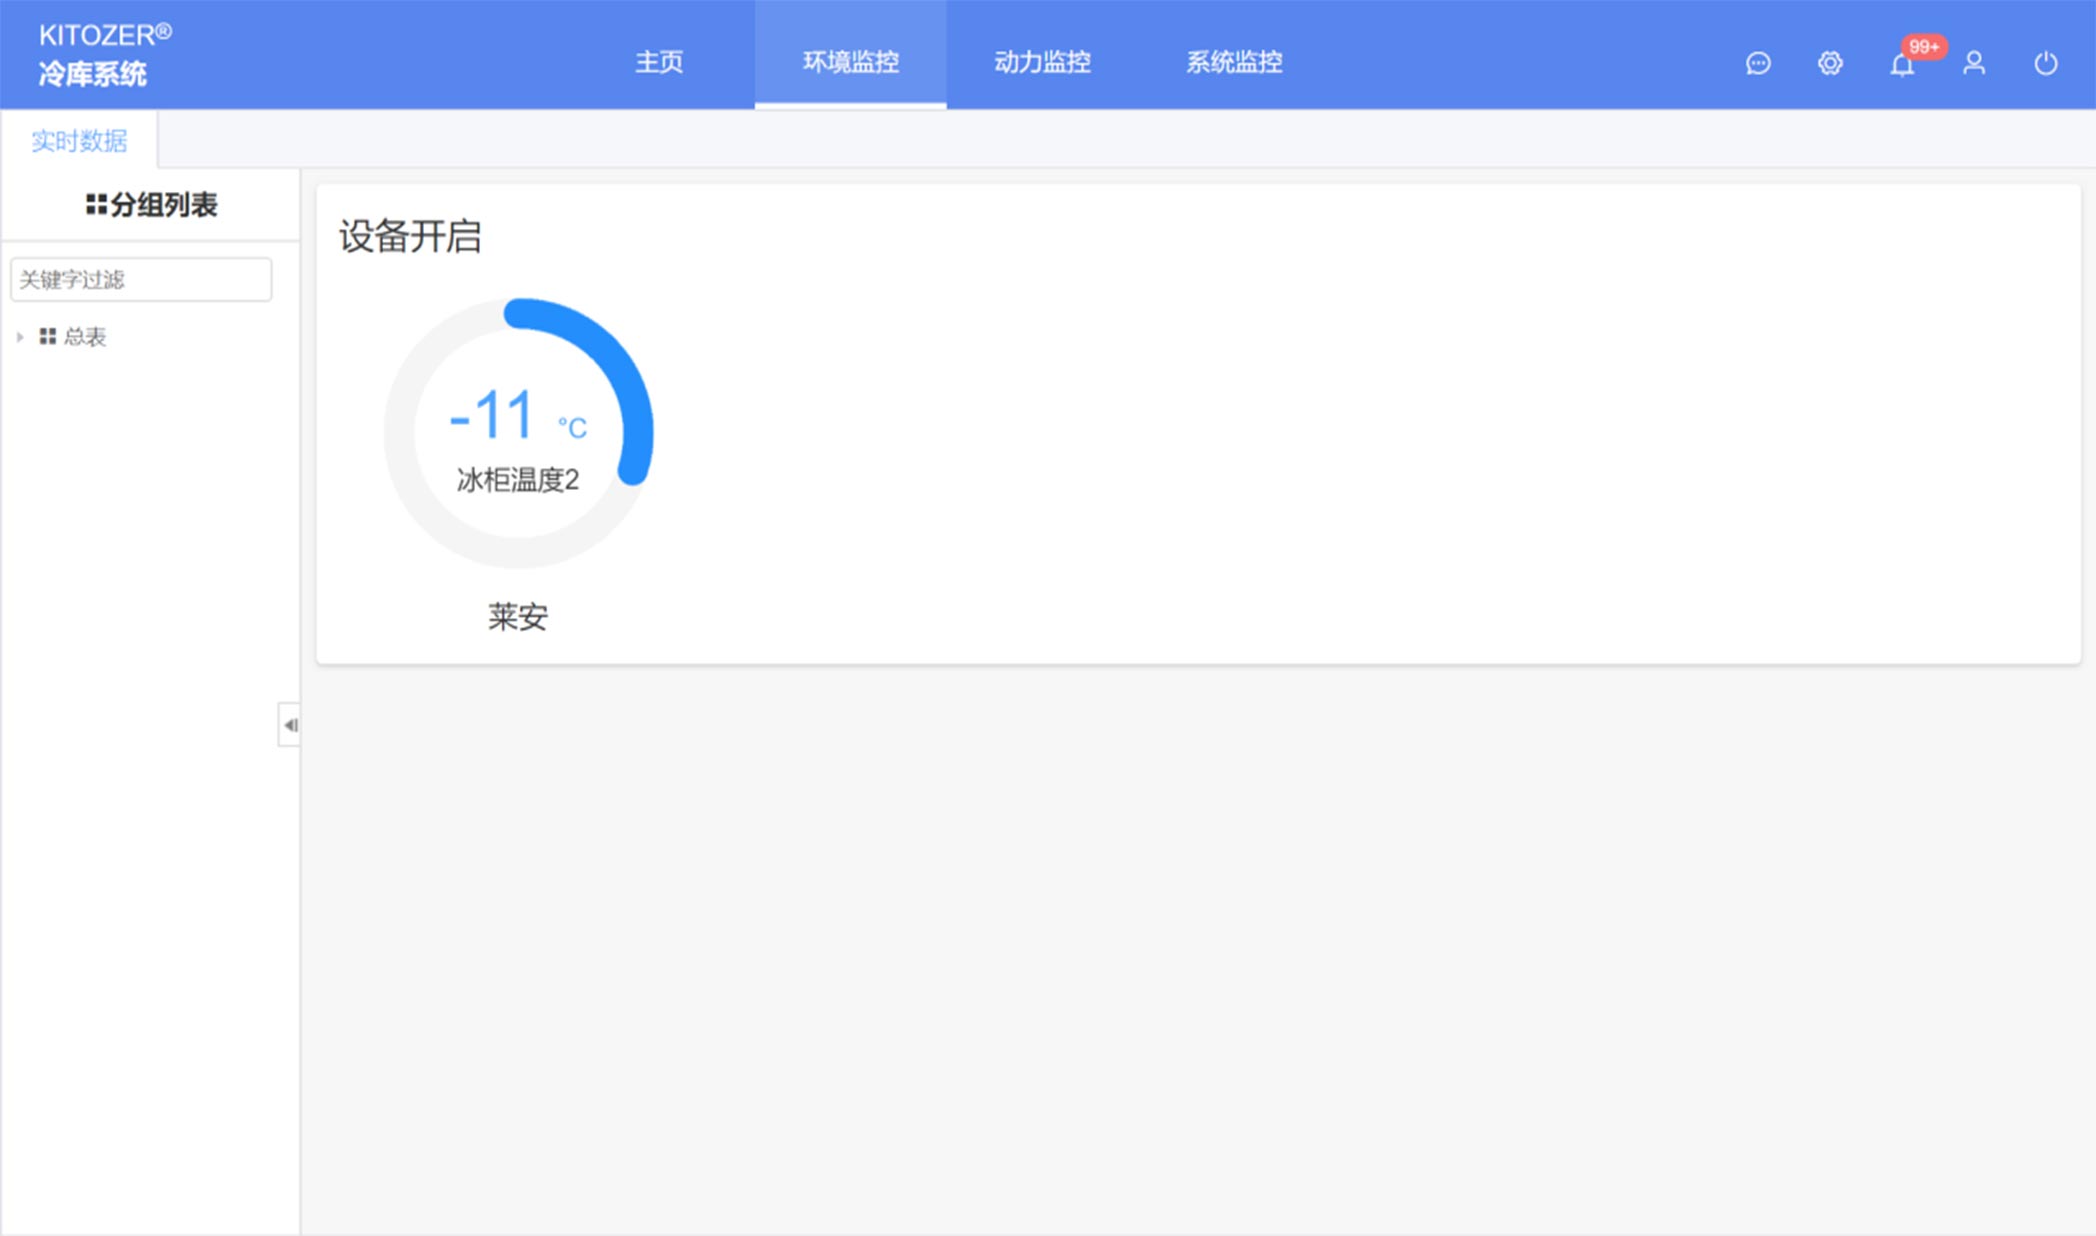This screenshot has width=2096, height=1236.
Task: Go to the 主页 tab
Action: point(659,62)
